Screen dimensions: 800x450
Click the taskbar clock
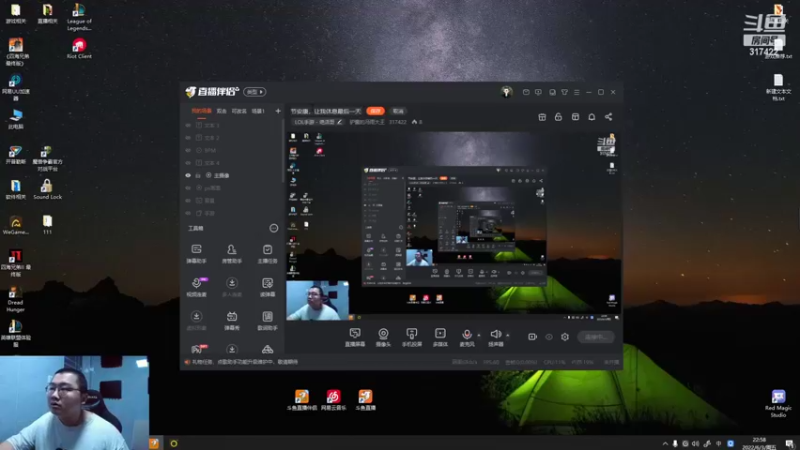(759, 443)
